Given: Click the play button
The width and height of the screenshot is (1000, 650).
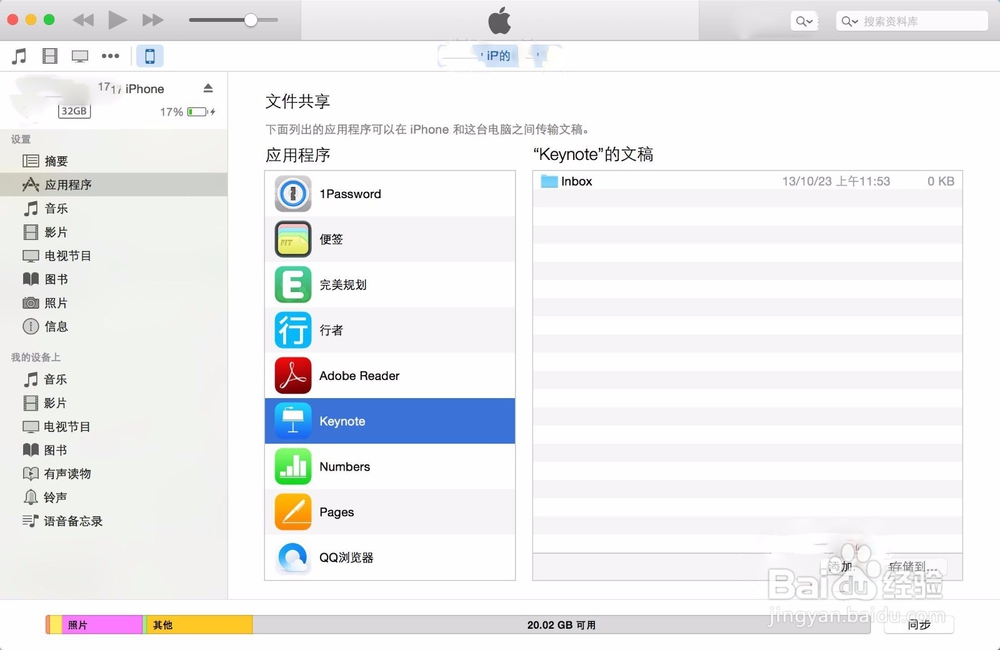Looking at the screenshot, I should pyautogui.click(x=117, y=20).
